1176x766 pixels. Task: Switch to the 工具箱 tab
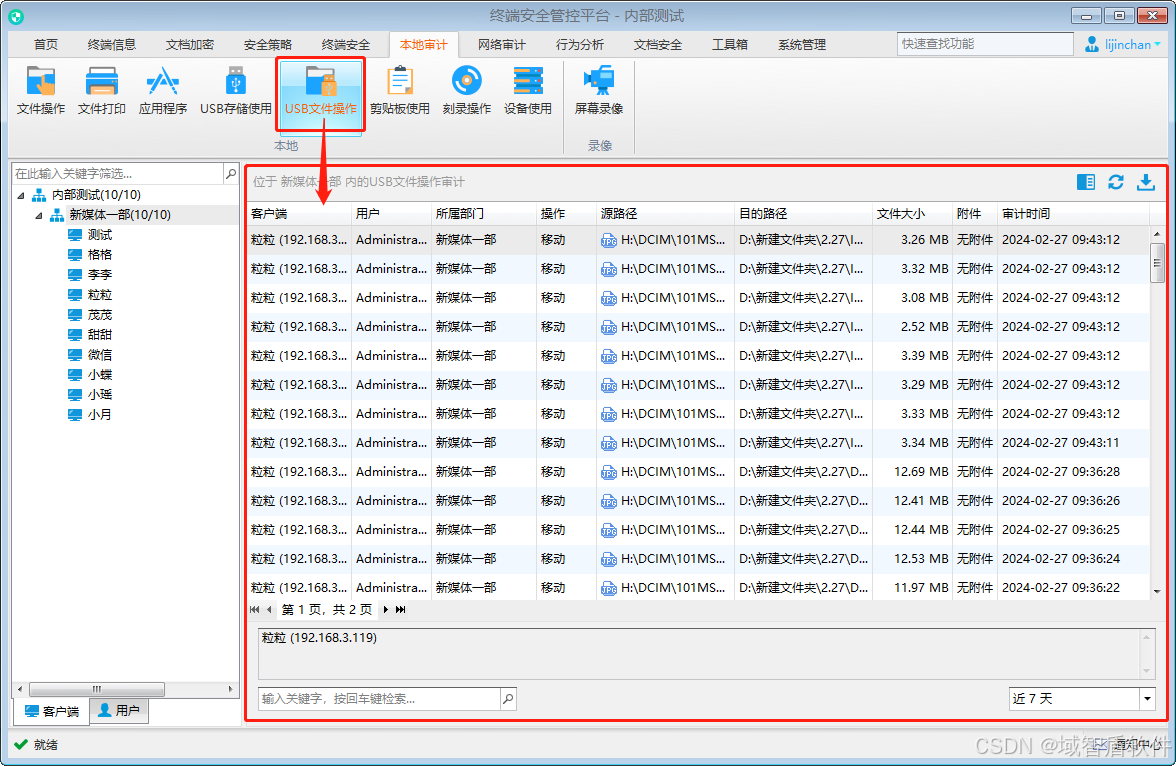pos(730,44)
